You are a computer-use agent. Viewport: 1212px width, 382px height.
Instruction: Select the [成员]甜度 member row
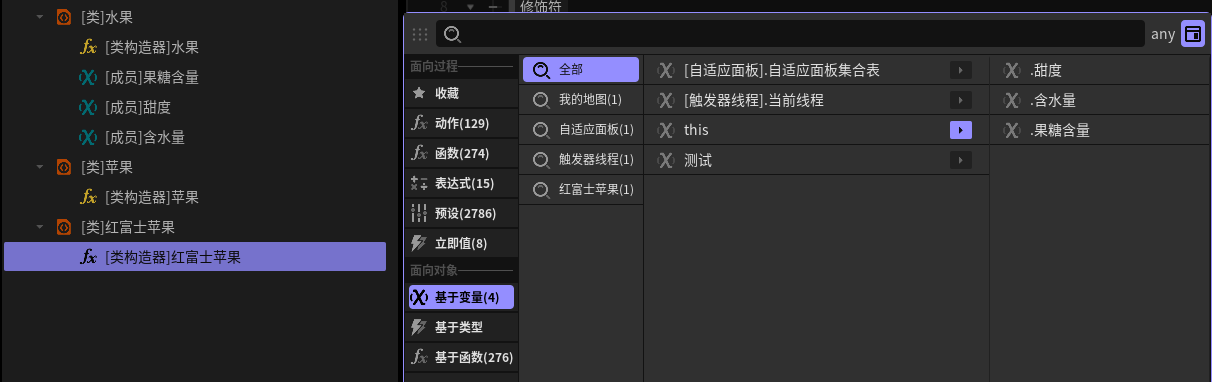(x=194, y=107)
